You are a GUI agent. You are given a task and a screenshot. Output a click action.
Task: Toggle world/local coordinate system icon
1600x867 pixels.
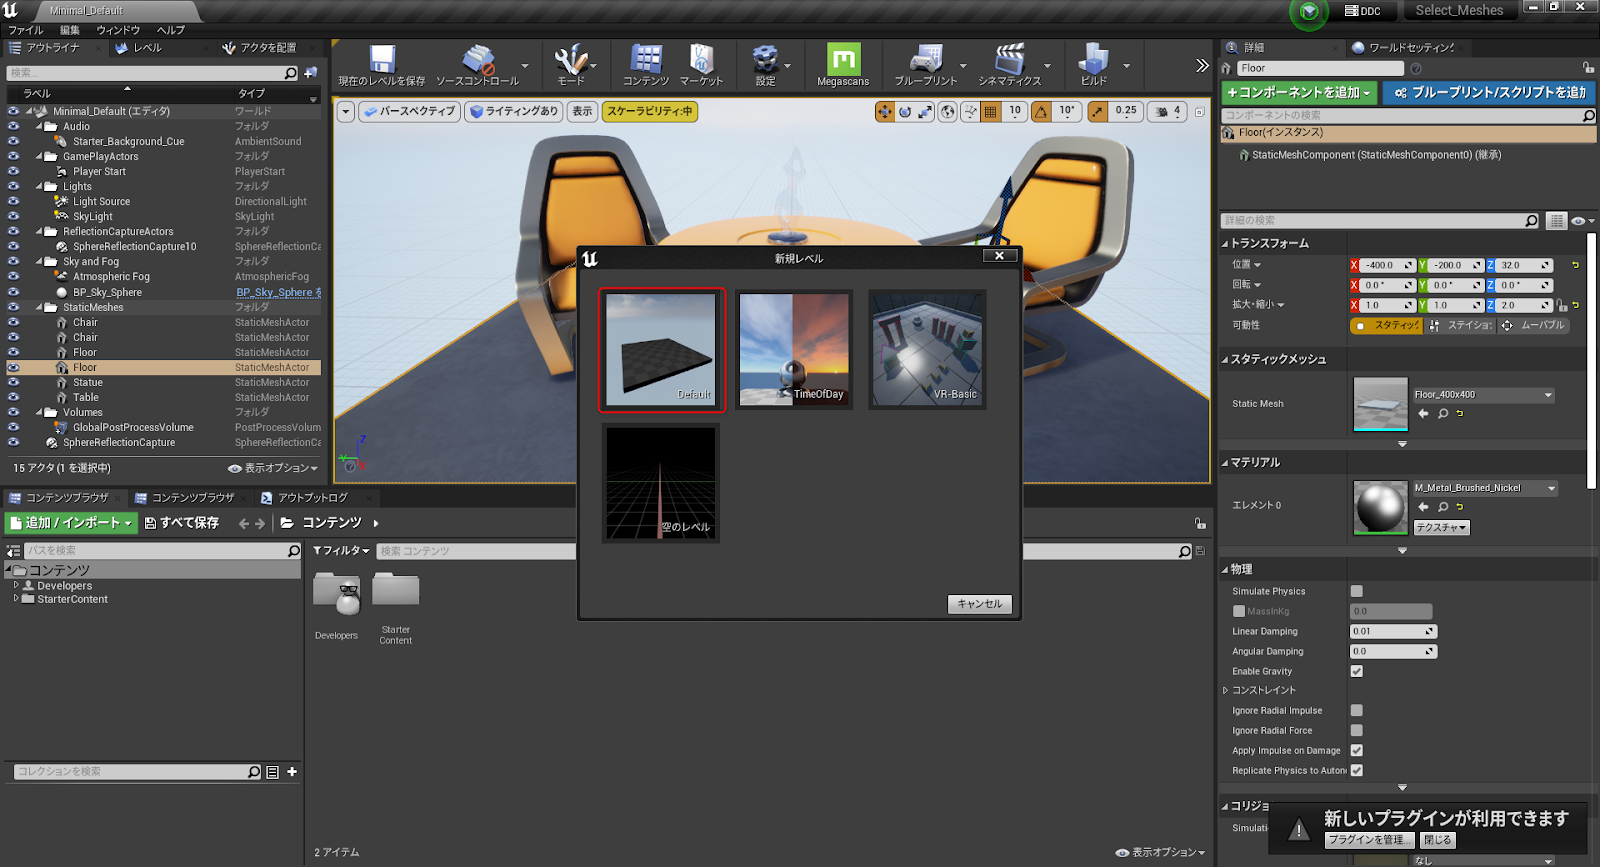[x=948, y=111]
